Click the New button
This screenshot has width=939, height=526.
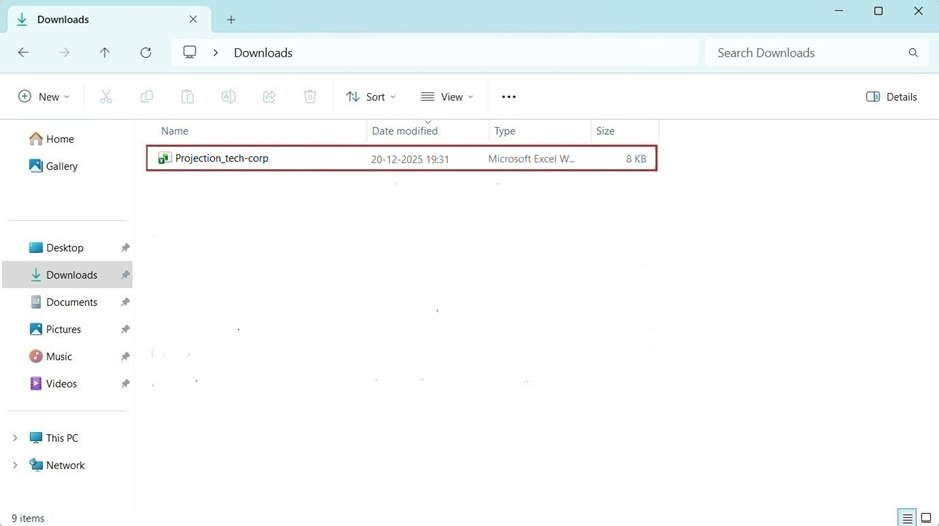(x=44, y=97)
